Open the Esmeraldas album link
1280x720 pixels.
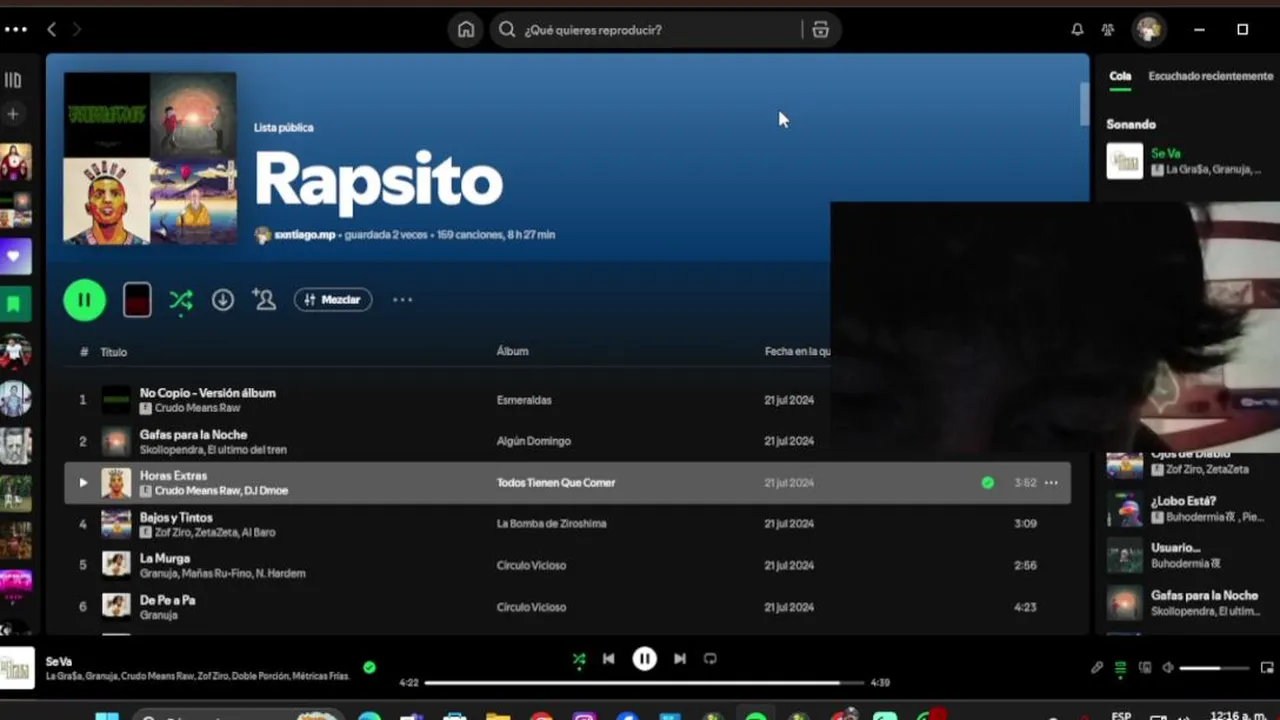click(524, 400)
